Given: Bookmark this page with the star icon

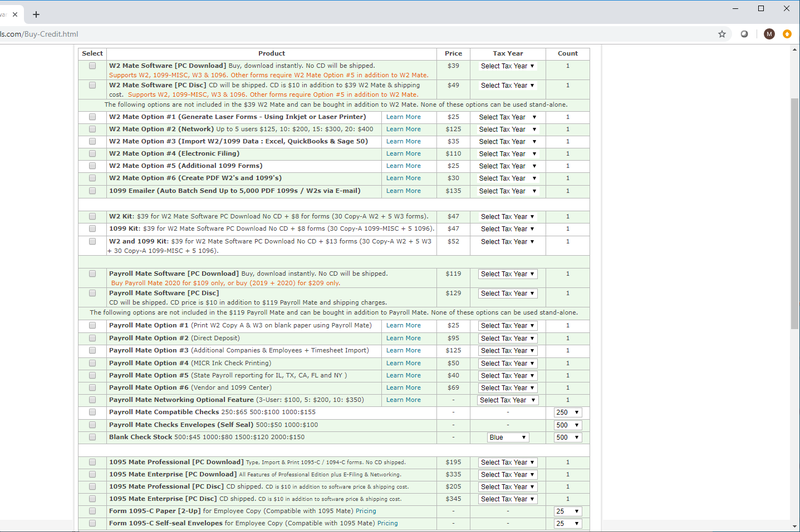Looking at the screenshot, I should click(x=721, y=34).
